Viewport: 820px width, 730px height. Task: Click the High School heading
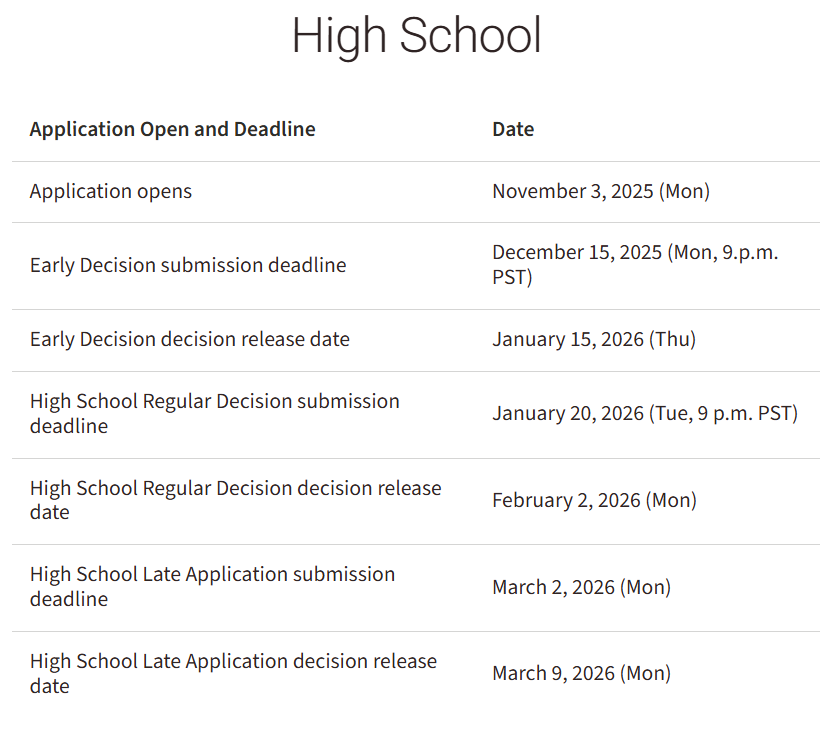416,36
